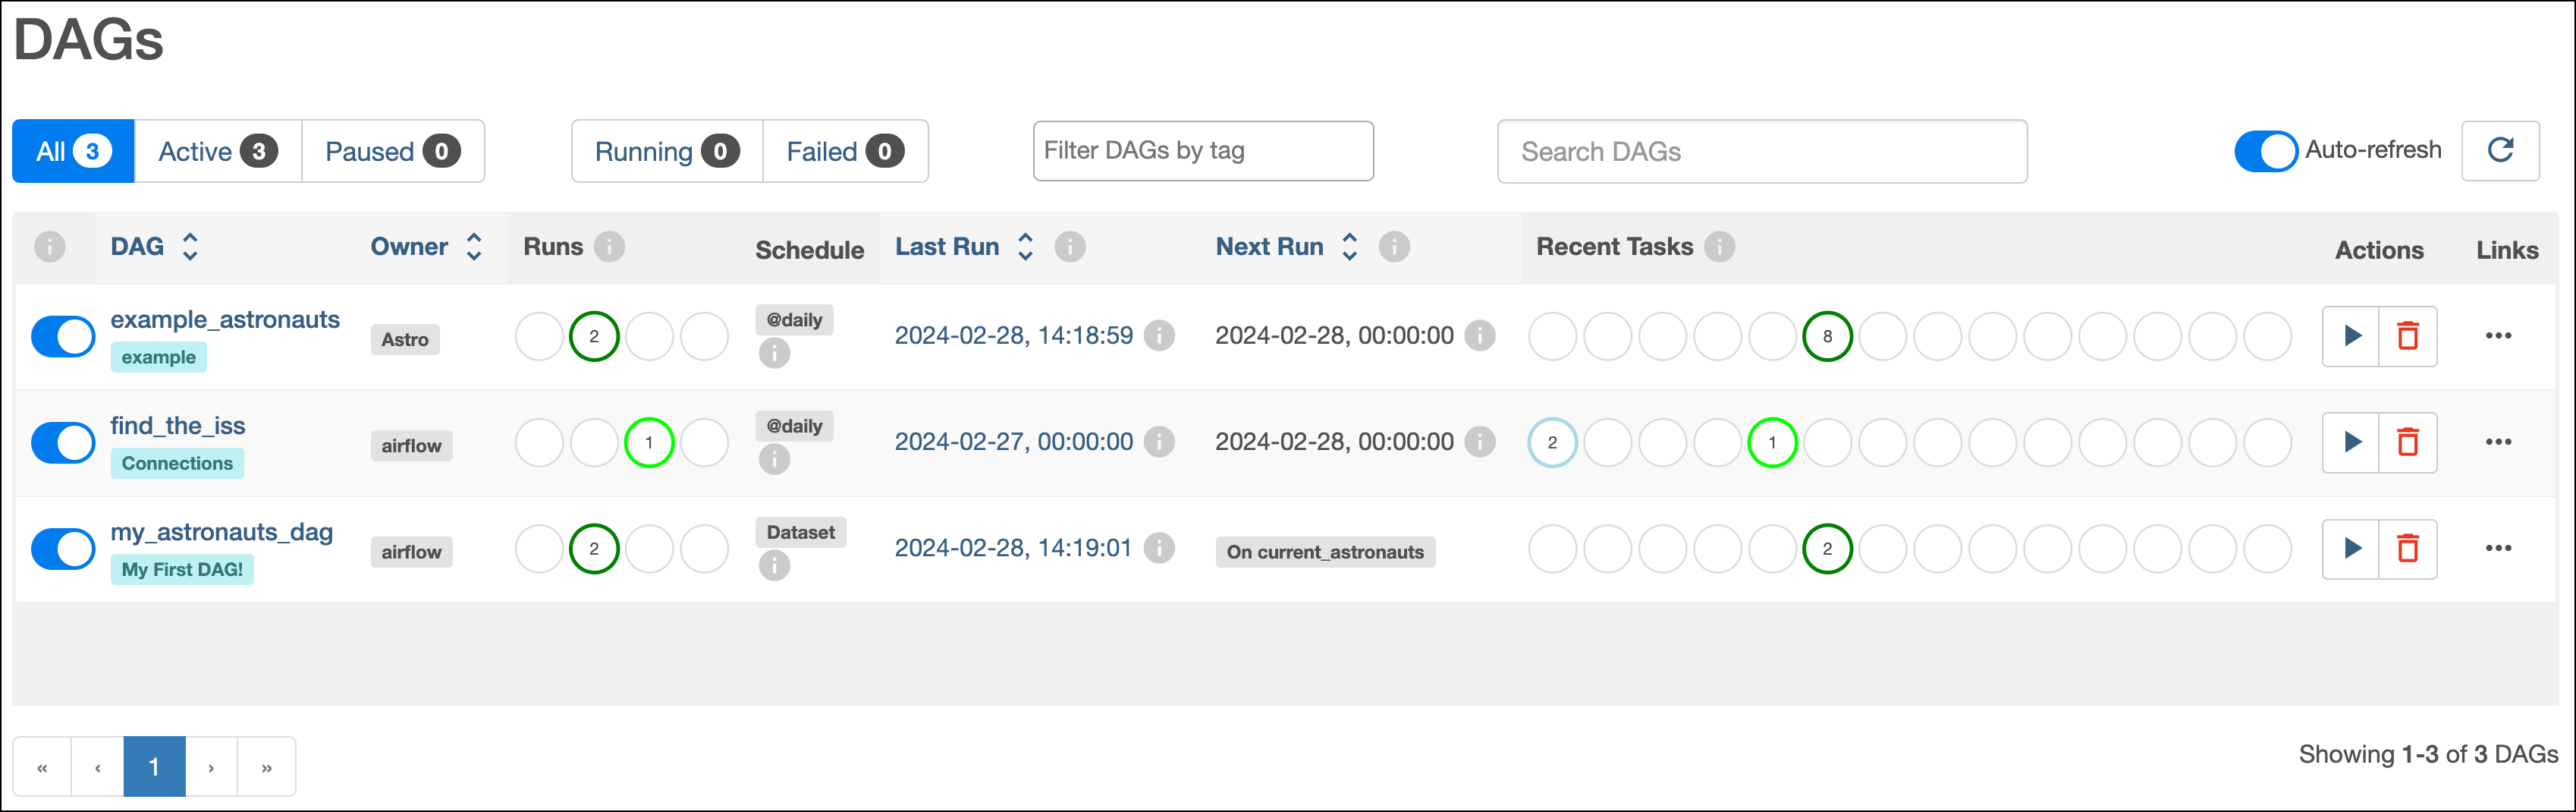
Task: Sort by the DAG column arrows
Action: (x=190, y=247)
